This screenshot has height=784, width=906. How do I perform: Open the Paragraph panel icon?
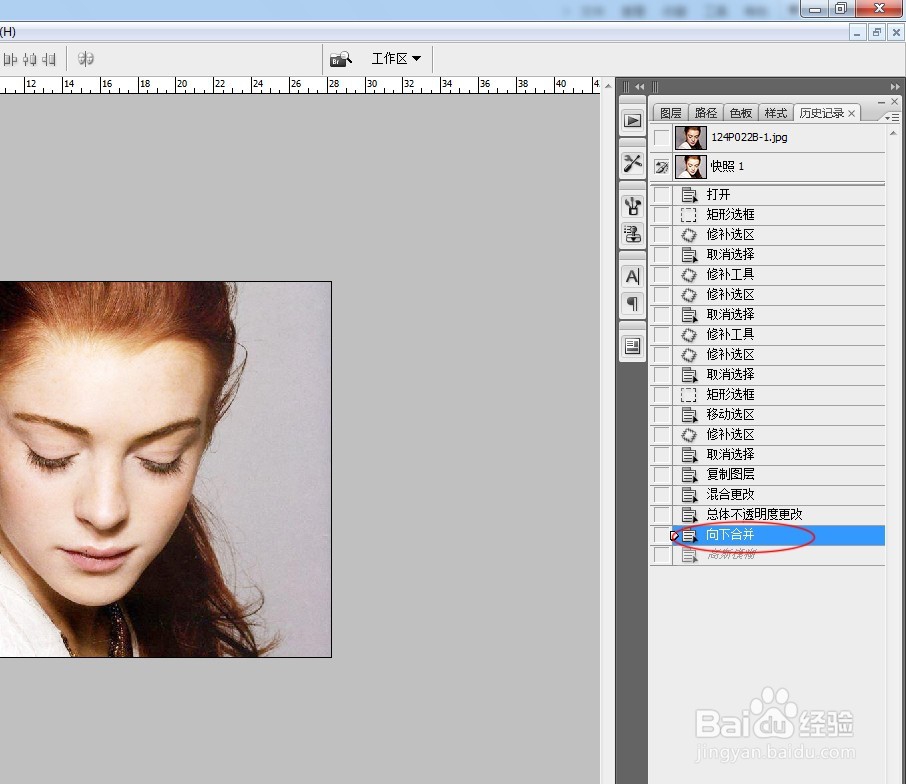[632, 303]
